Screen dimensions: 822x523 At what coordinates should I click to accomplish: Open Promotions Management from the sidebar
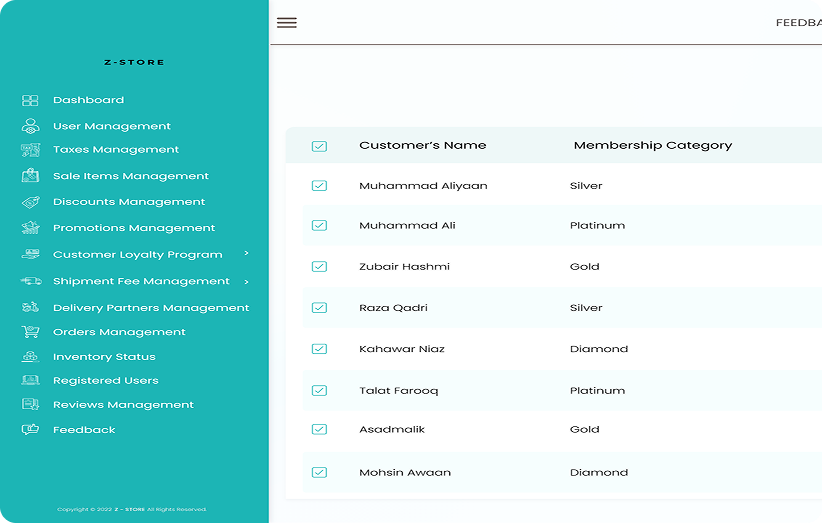(134, 228)
